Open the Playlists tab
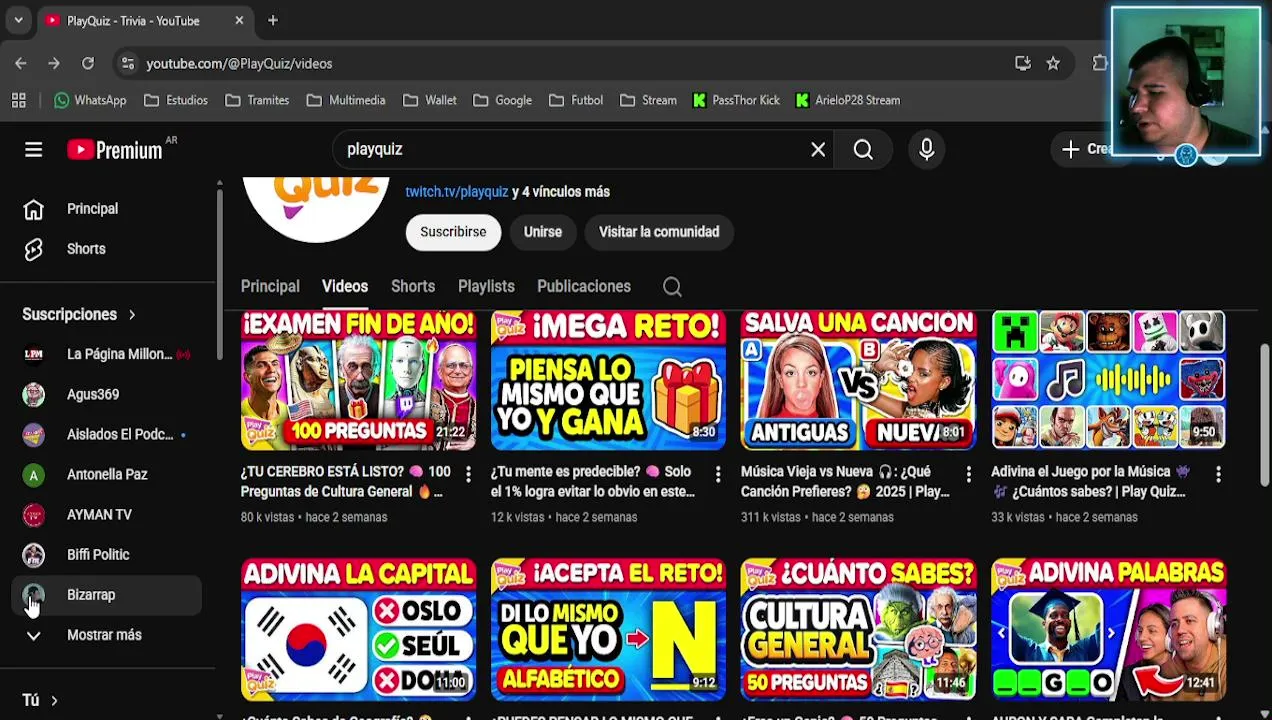The width and height of the screenshot is (1272, 720). [486, 286]
